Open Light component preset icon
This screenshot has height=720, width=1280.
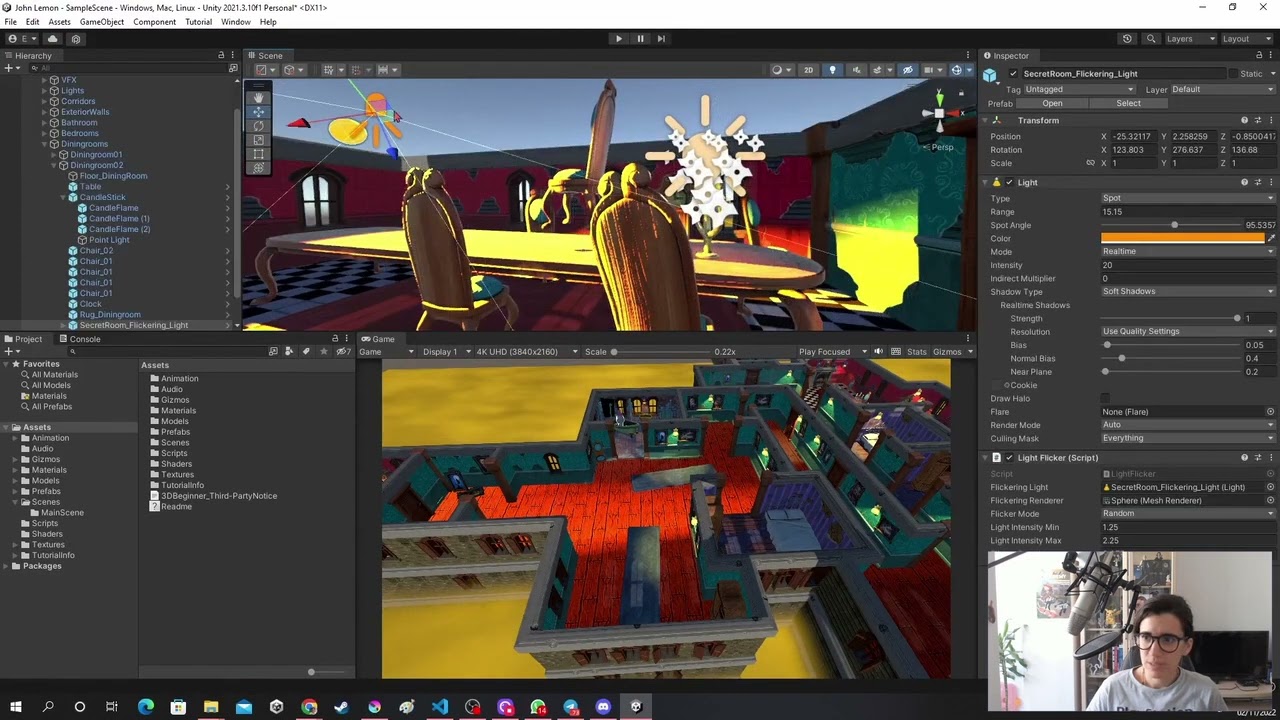click(x=1258, y=183)
